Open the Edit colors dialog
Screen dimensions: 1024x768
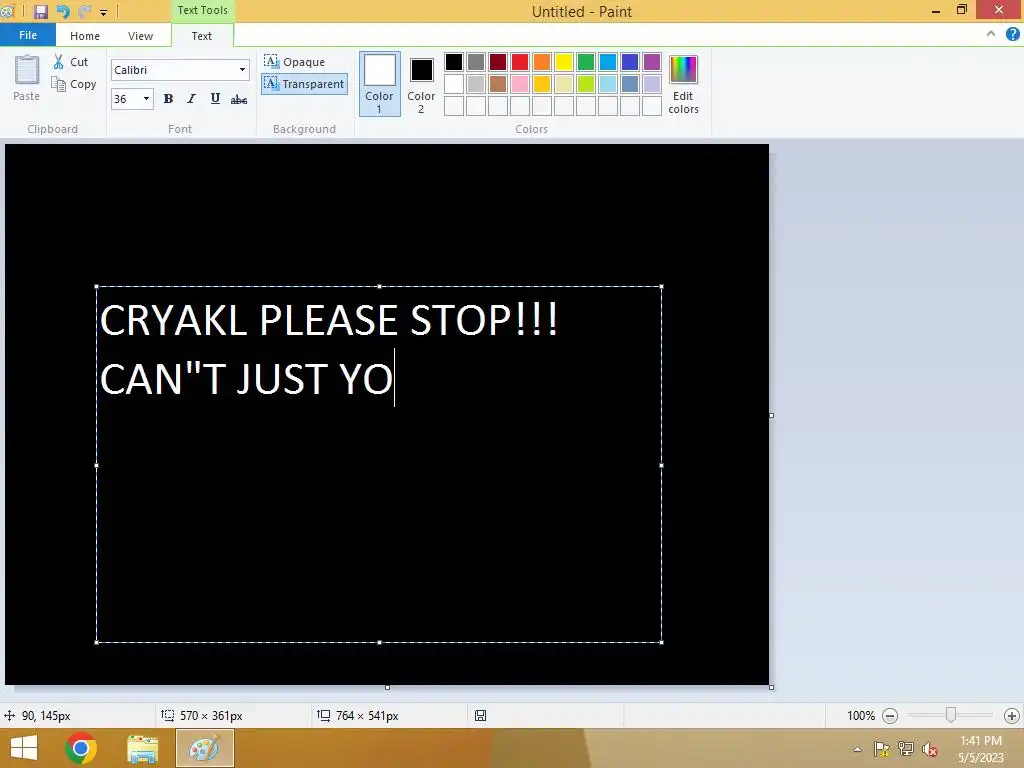tap(683, 85)
